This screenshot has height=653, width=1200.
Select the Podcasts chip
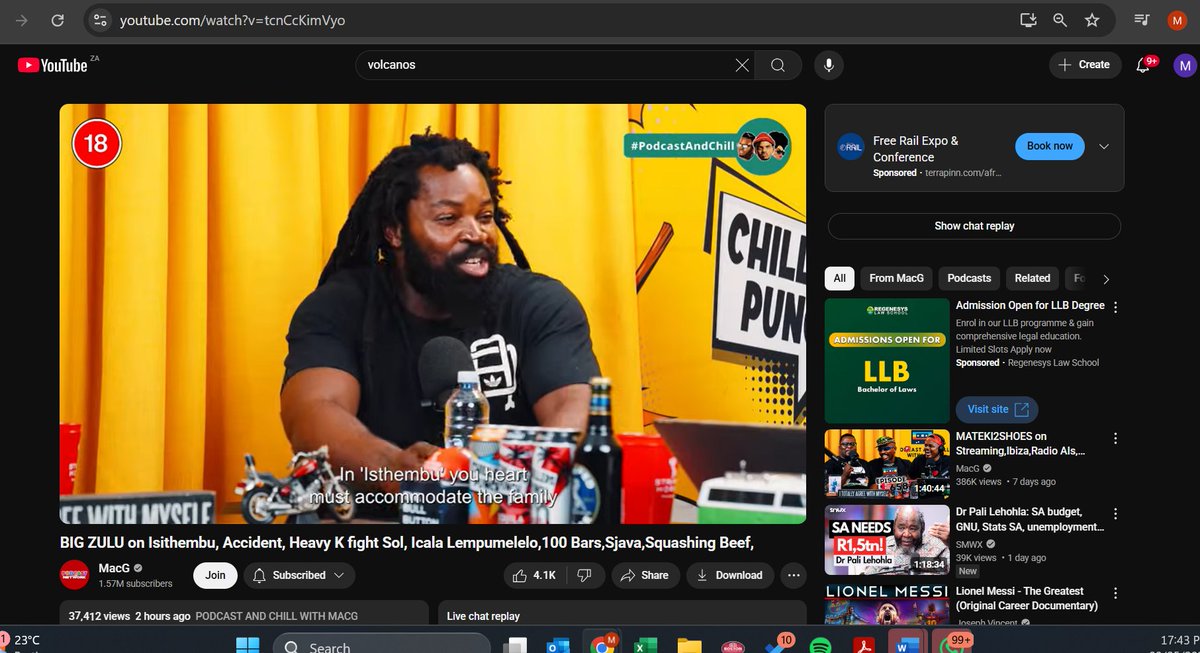click(x=969, y=278)
